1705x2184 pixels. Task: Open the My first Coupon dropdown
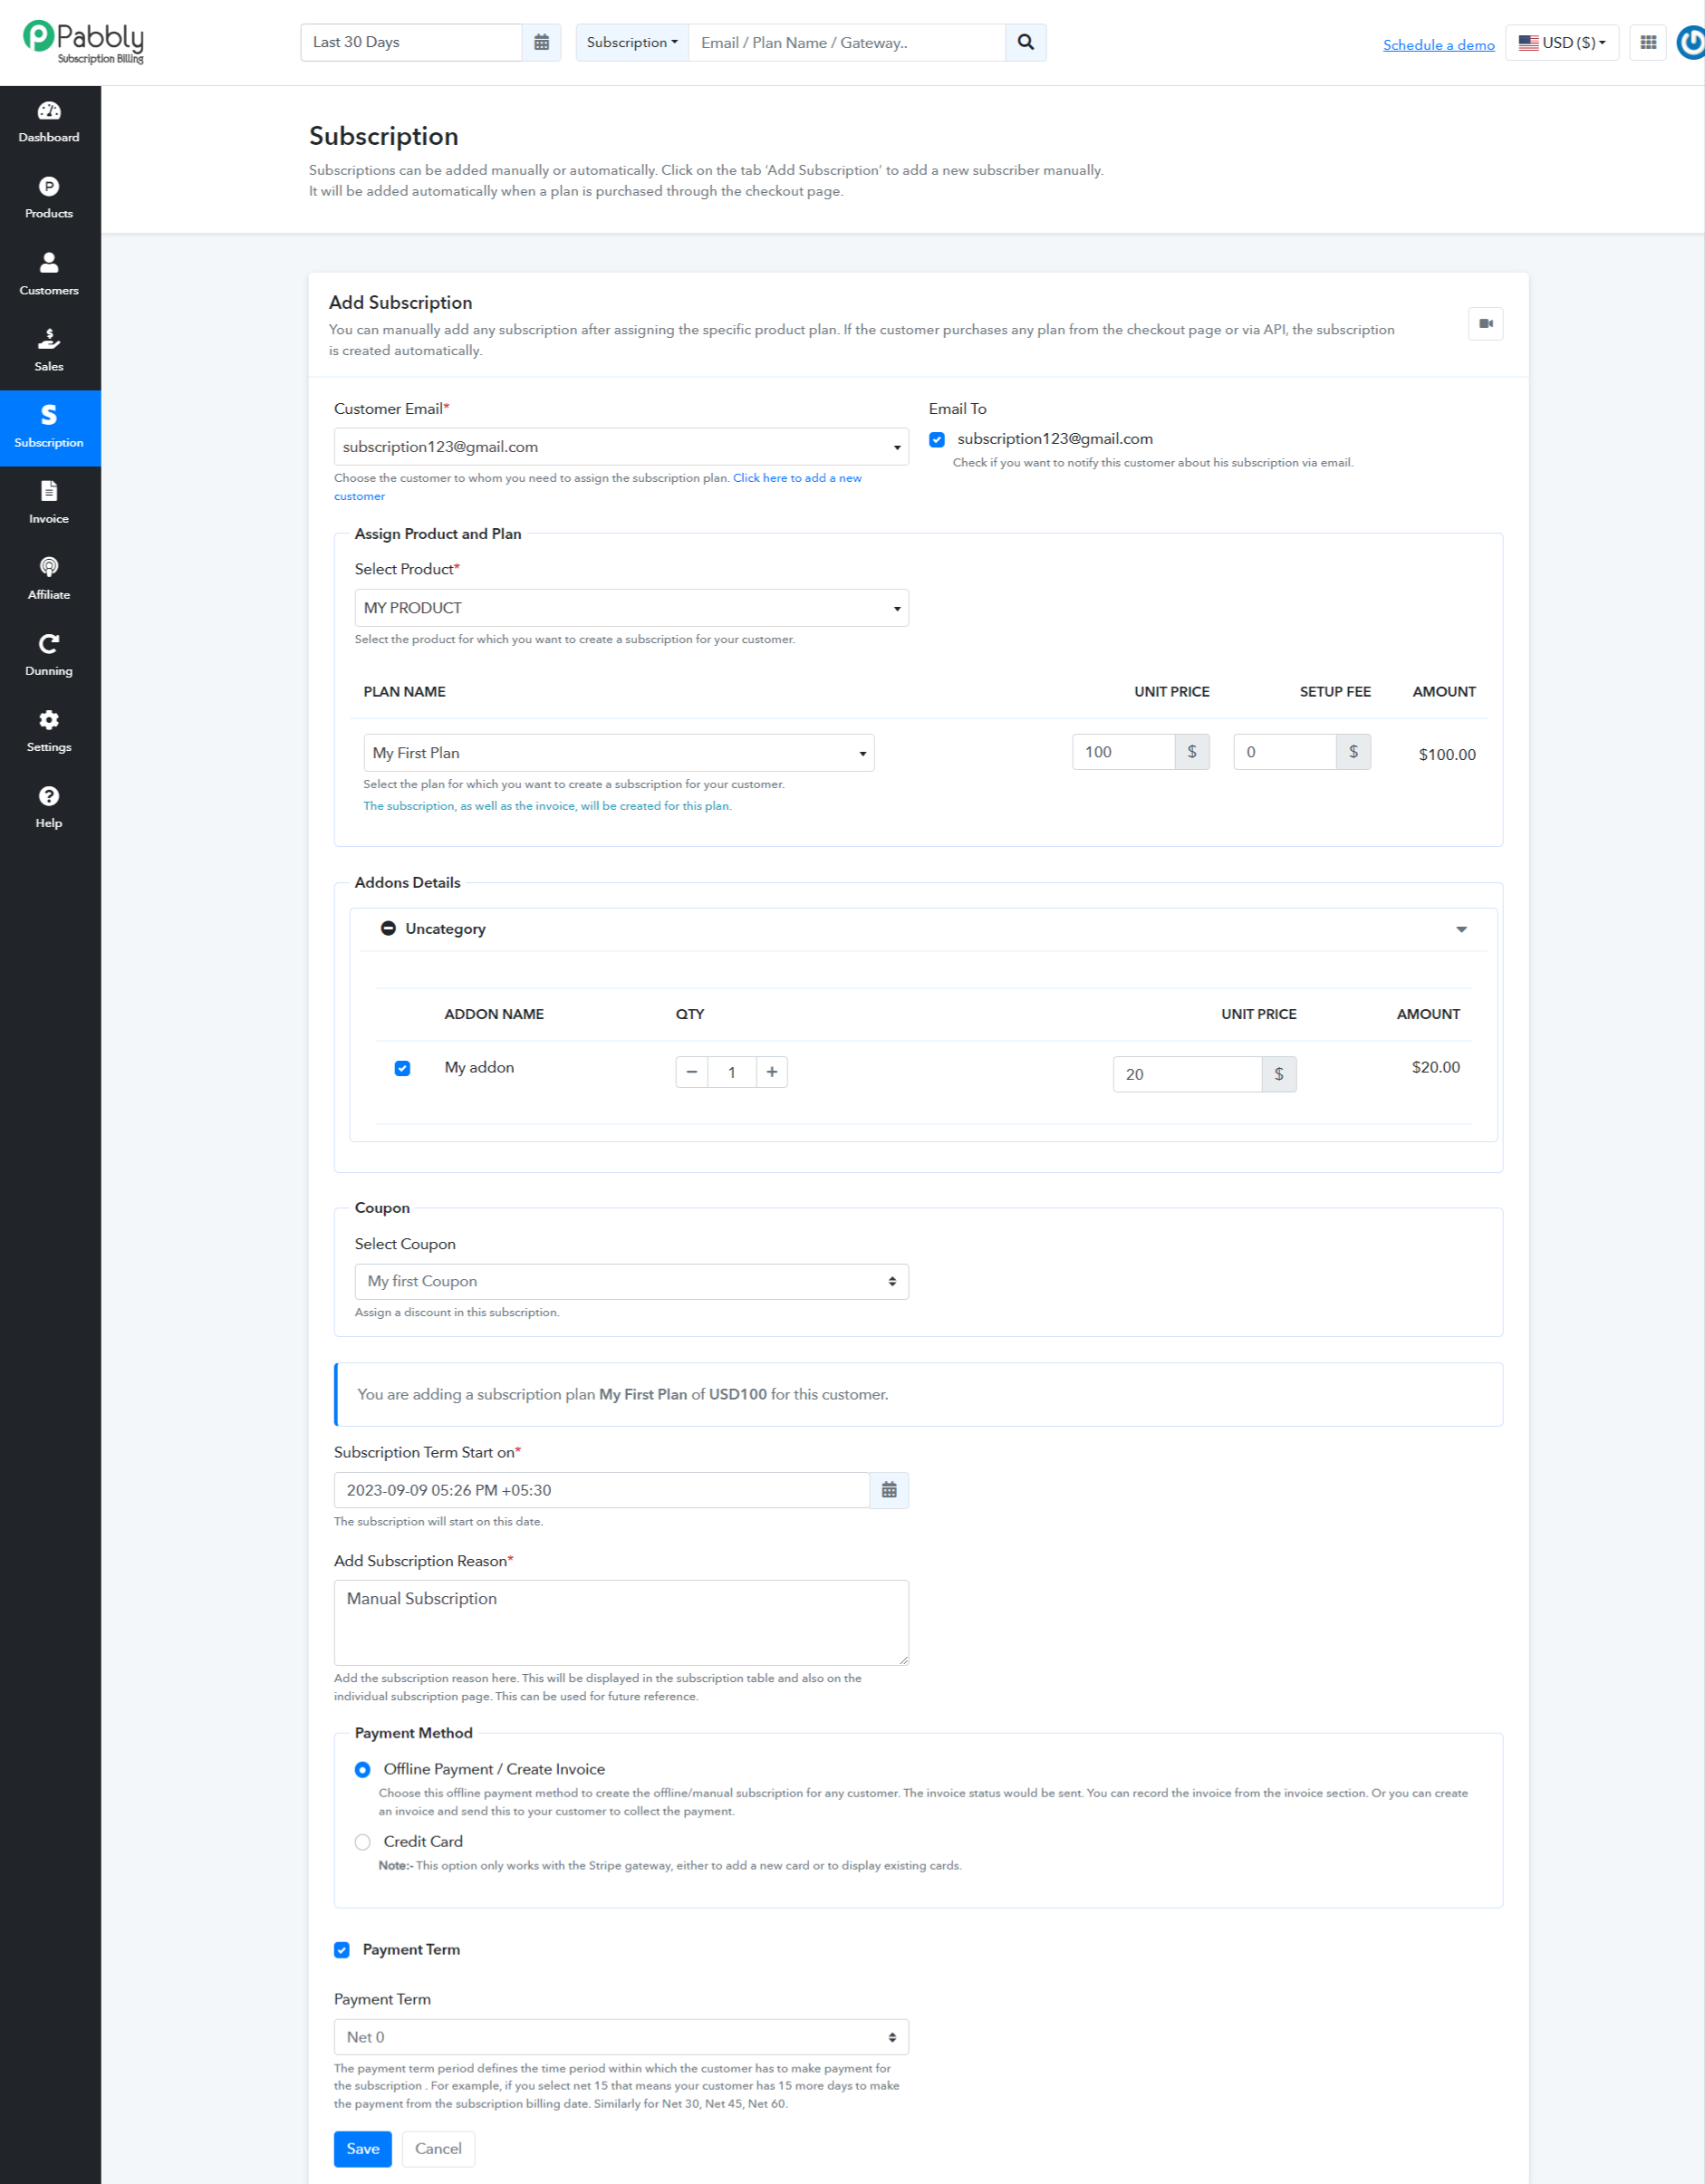tap(631, 1281)
